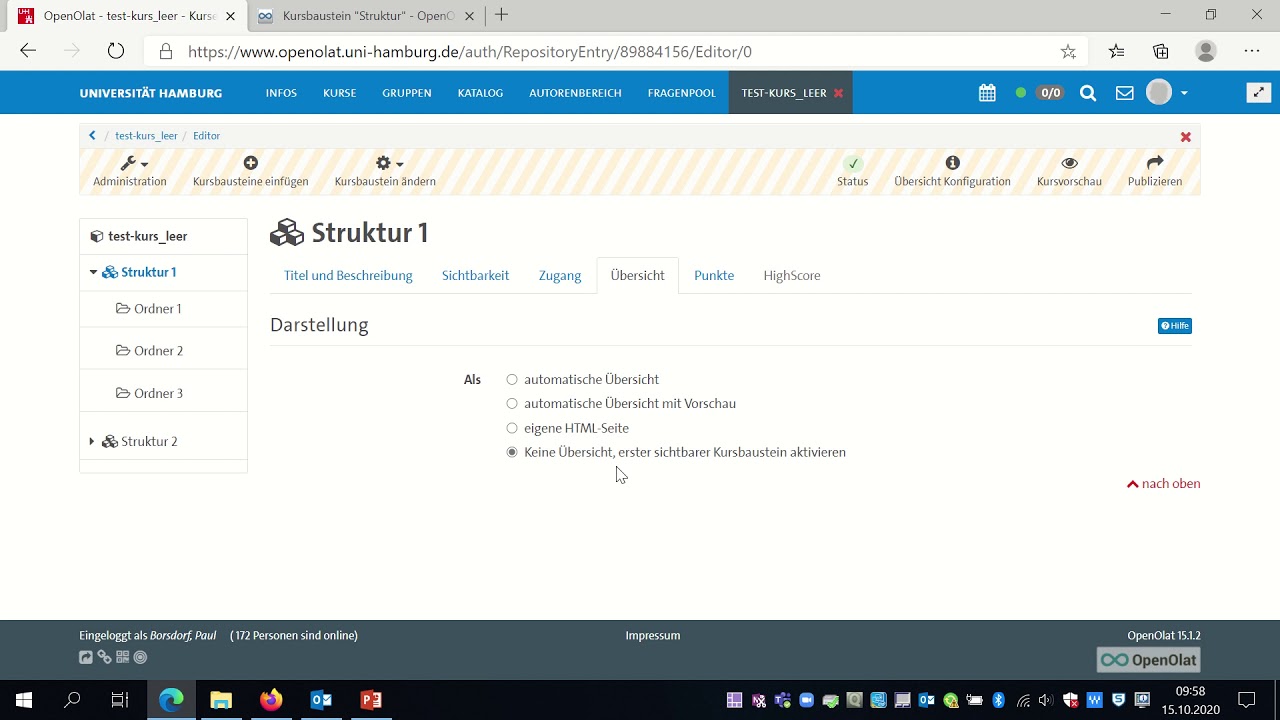Open a new browser tab
The width and height of the screenshot is (1280, 720).
[502, 15]
